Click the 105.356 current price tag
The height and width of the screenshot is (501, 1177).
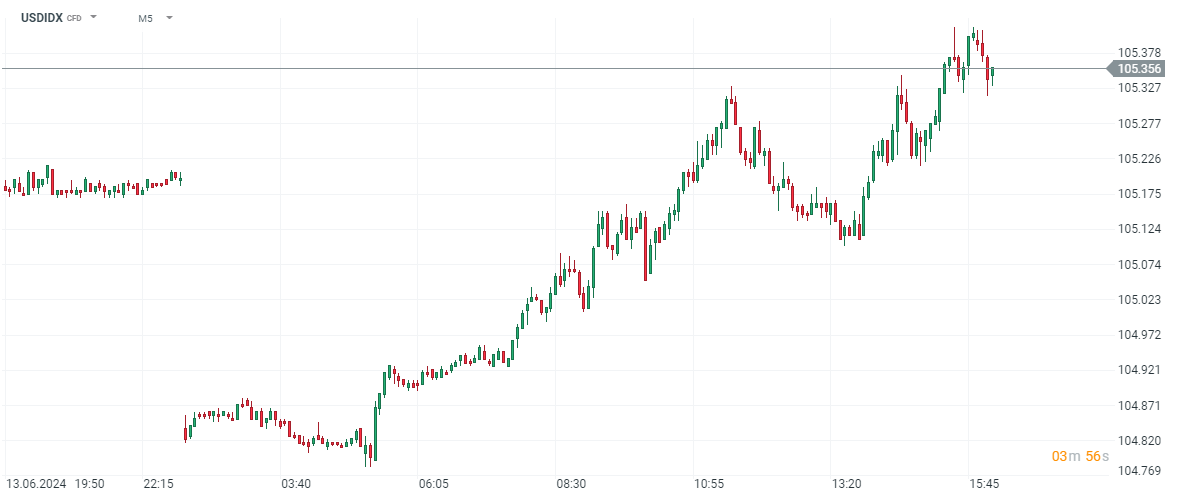click(1139, 69)
